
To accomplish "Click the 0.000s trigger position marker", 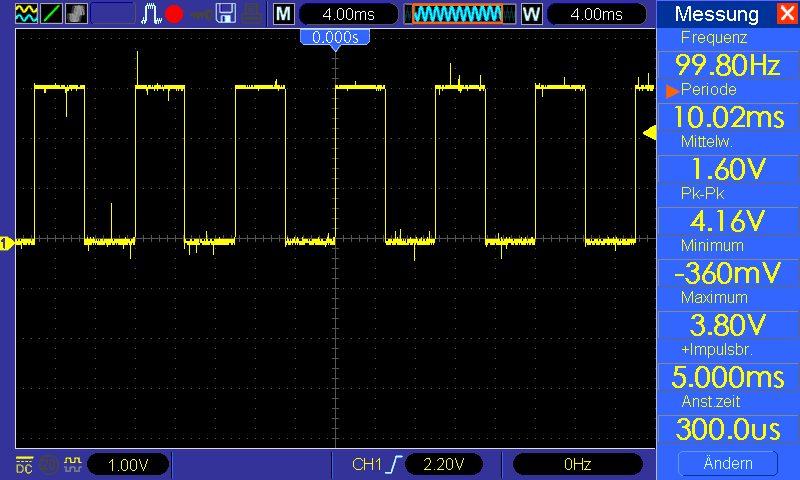I will coord(335,38).
